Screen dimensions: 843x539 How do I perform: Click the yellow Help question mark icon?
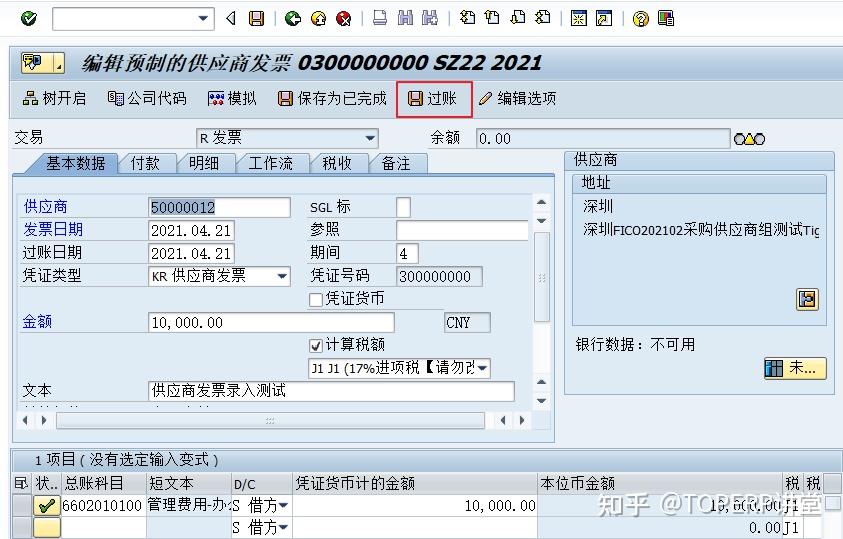pos(640,19)
